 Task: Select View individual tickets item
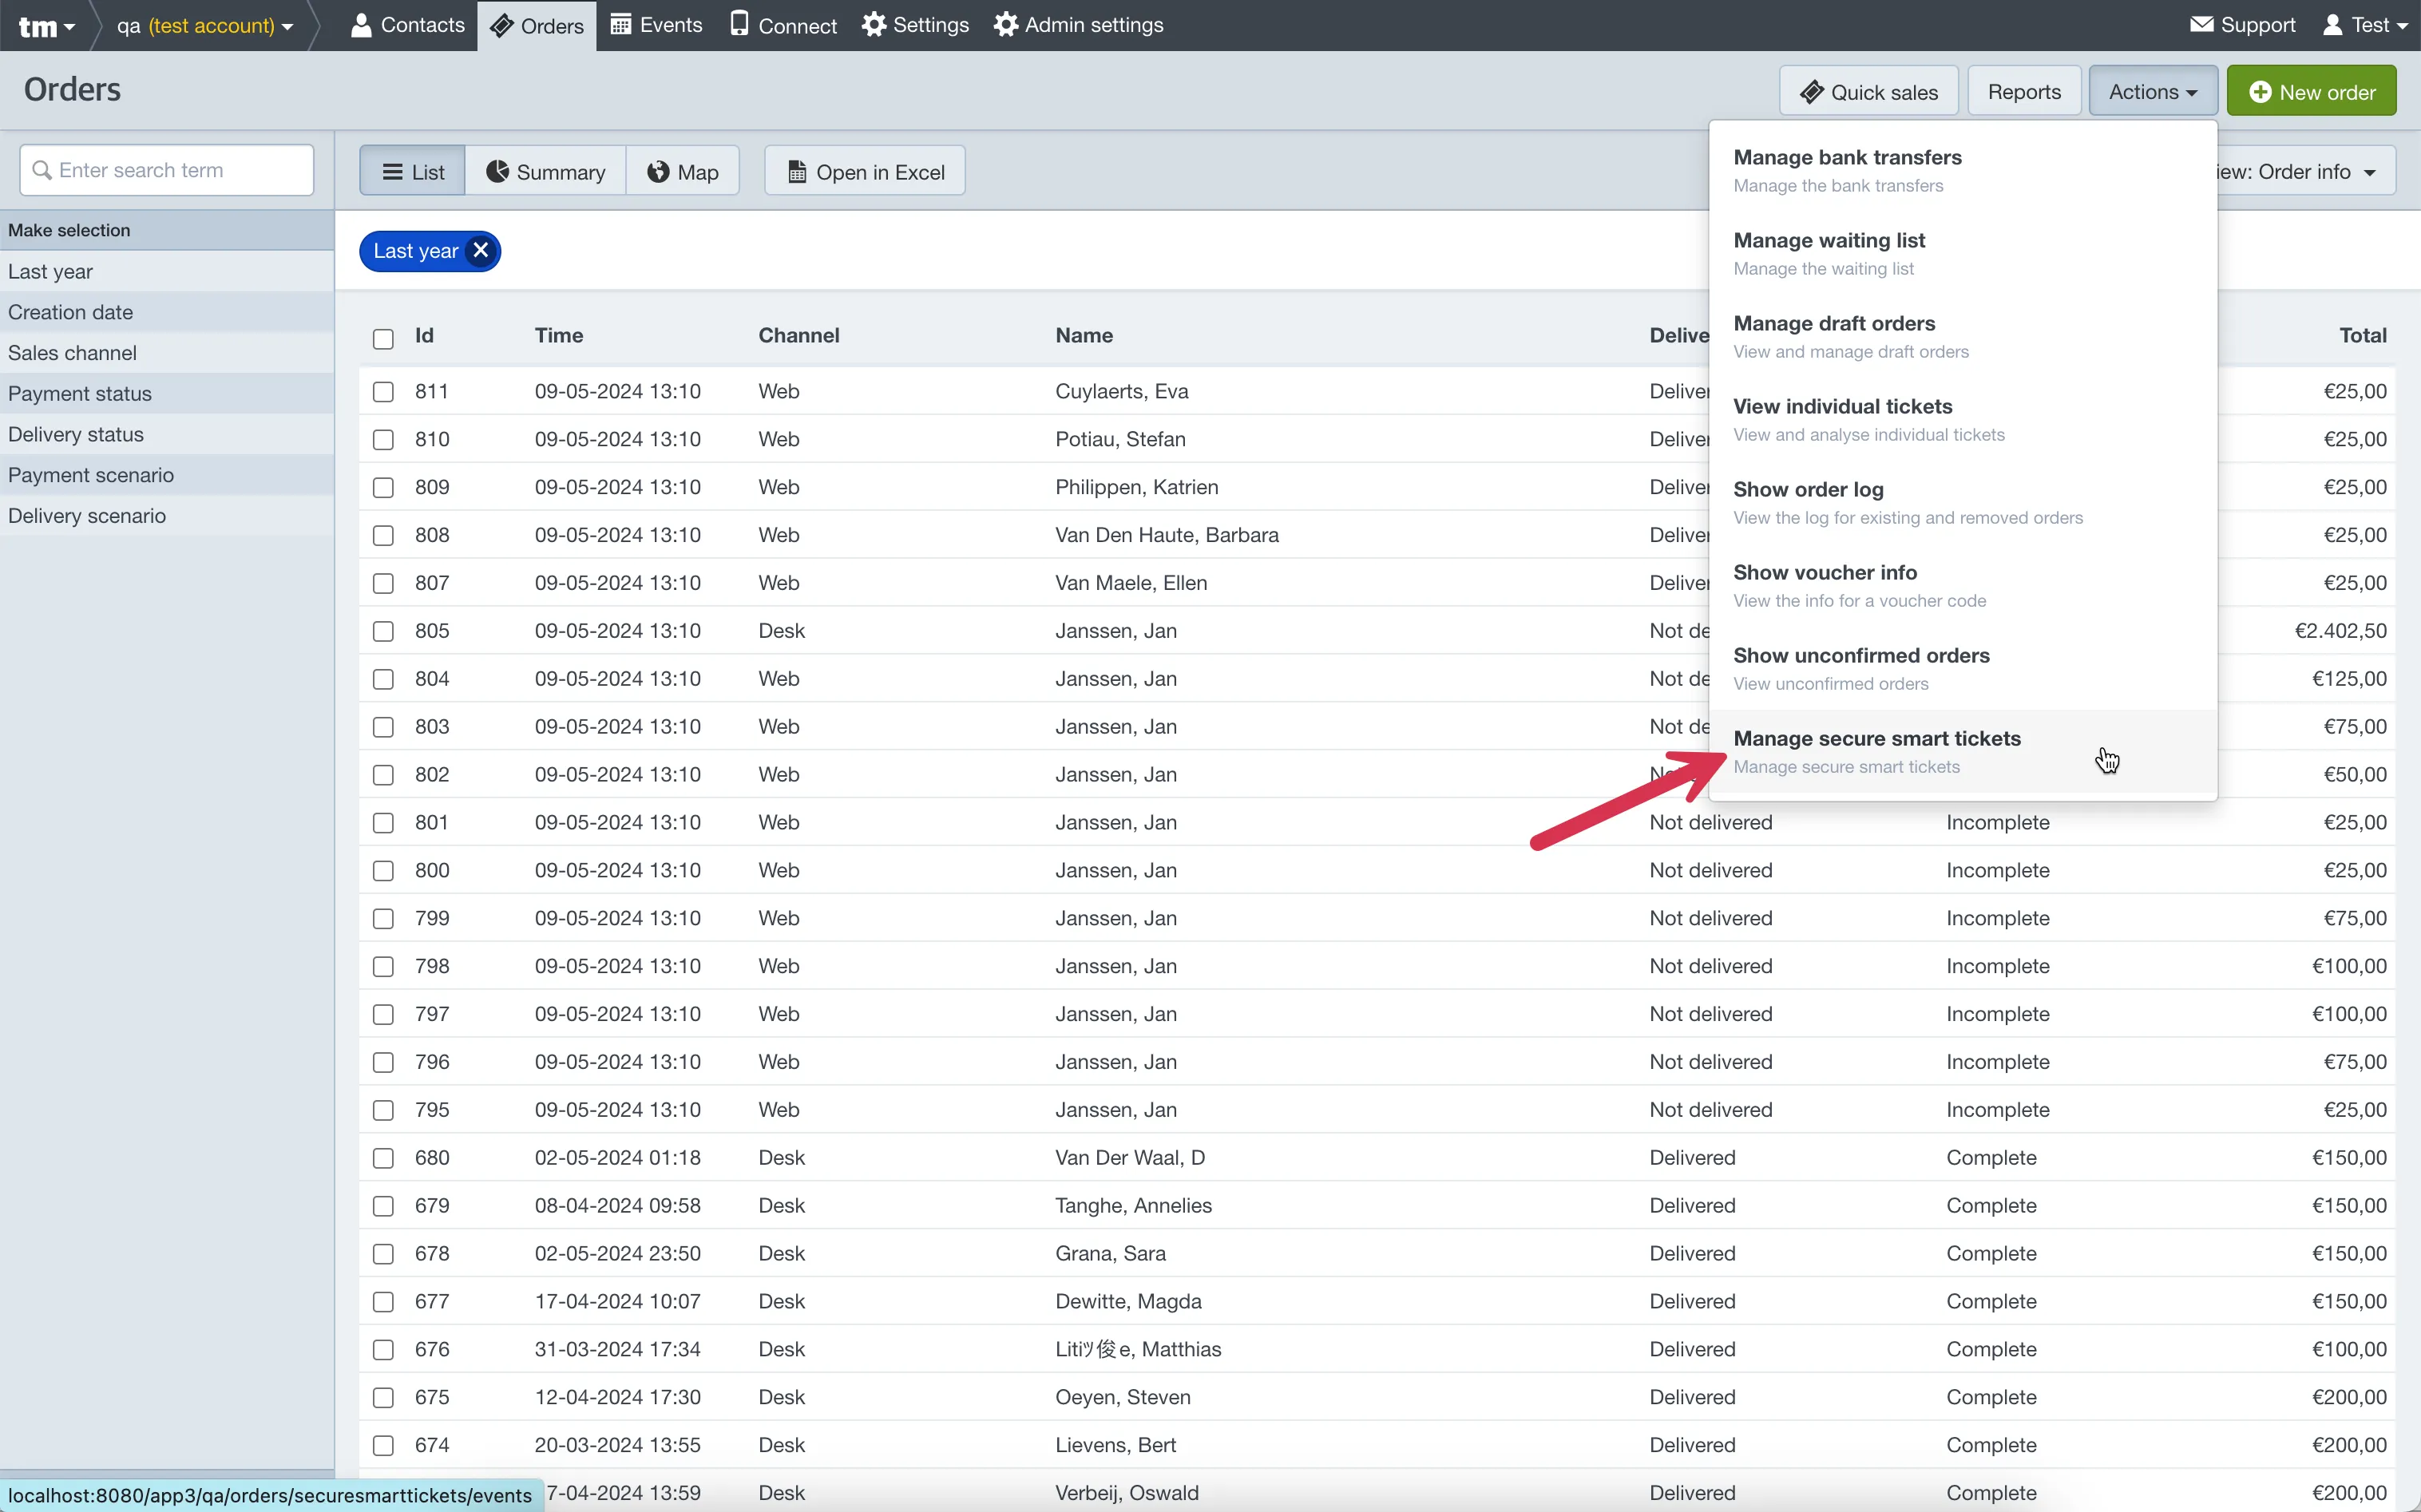(1962, 419)
